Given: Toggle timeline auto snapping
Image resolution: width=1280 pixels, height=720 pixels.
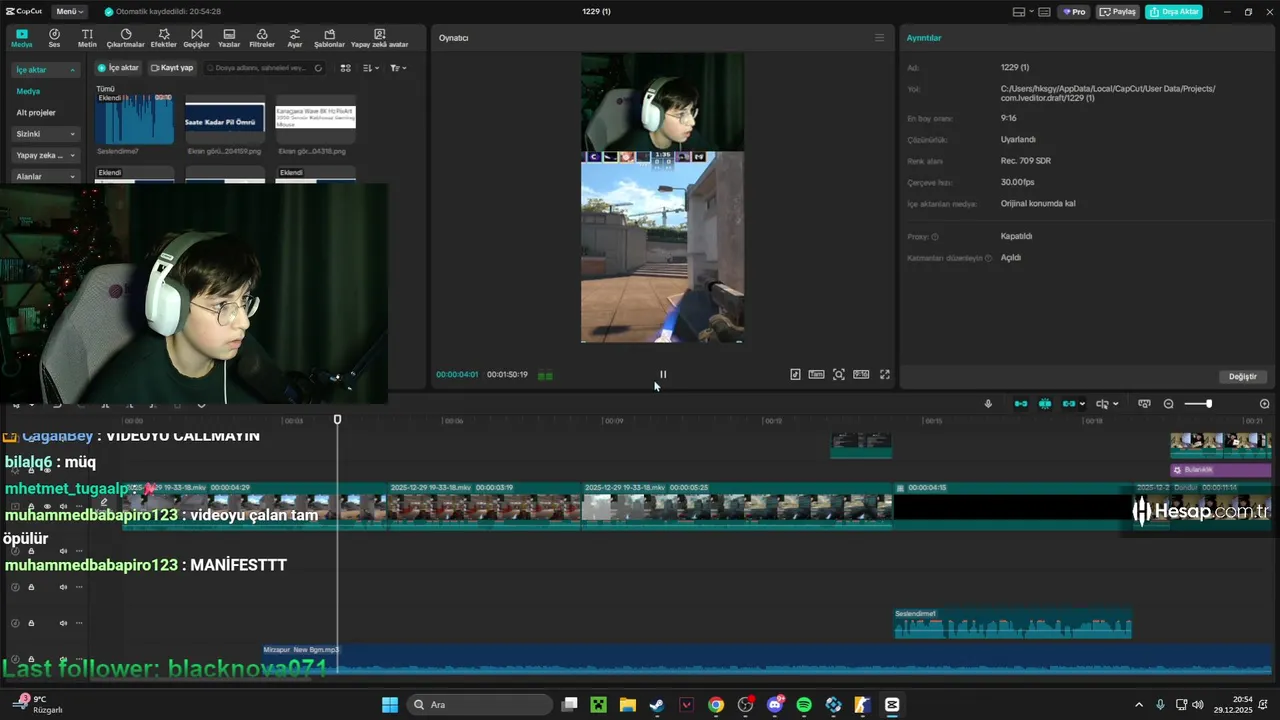Looking at the screenshot, I should (1045, 404).
